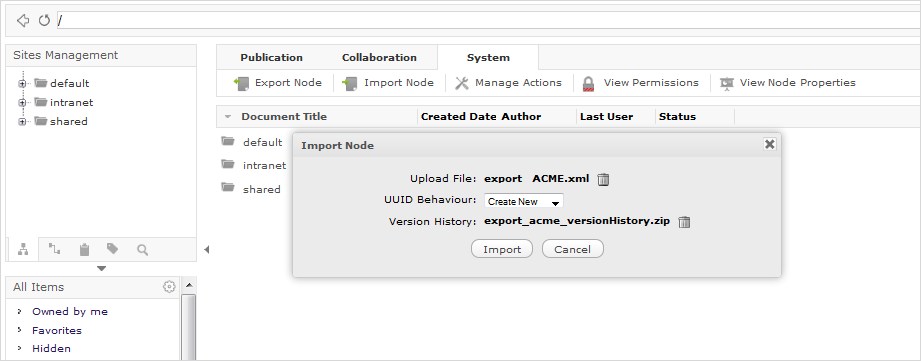Click the address path input field
Screen dimensions: 921x361
click(x=489, y=21)
